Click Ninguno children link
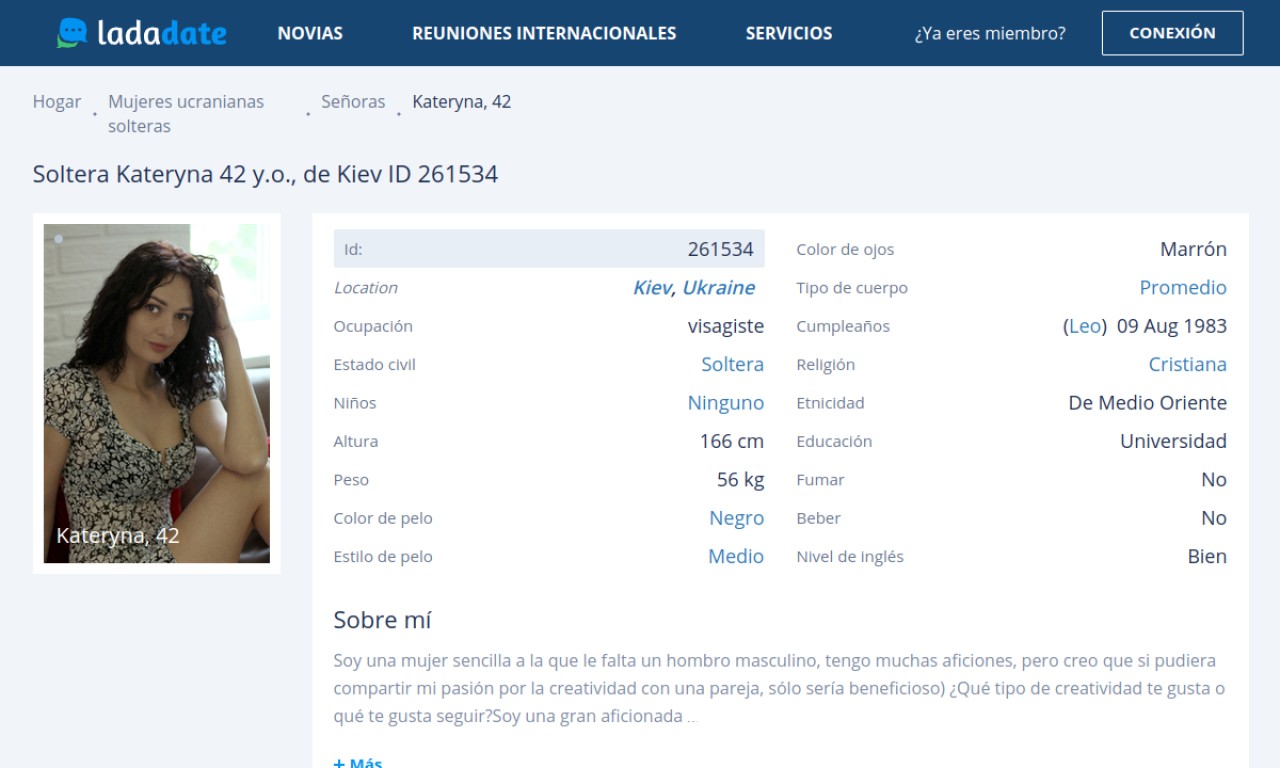Screen dimensions: 1280x768 [725, 403]
